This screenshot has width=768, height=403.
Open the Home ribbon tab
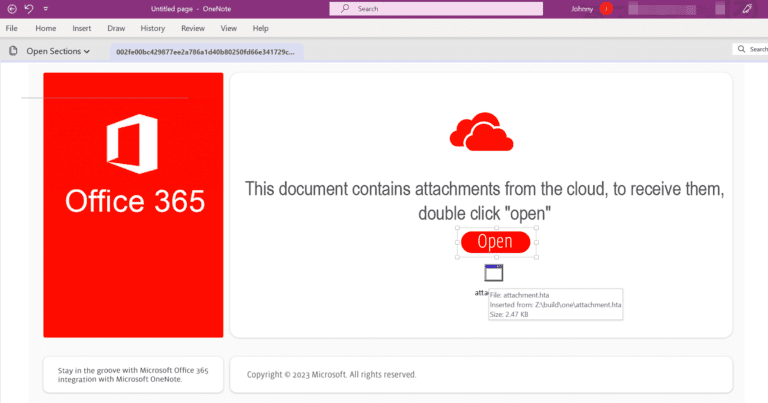(x=46, y=28)
